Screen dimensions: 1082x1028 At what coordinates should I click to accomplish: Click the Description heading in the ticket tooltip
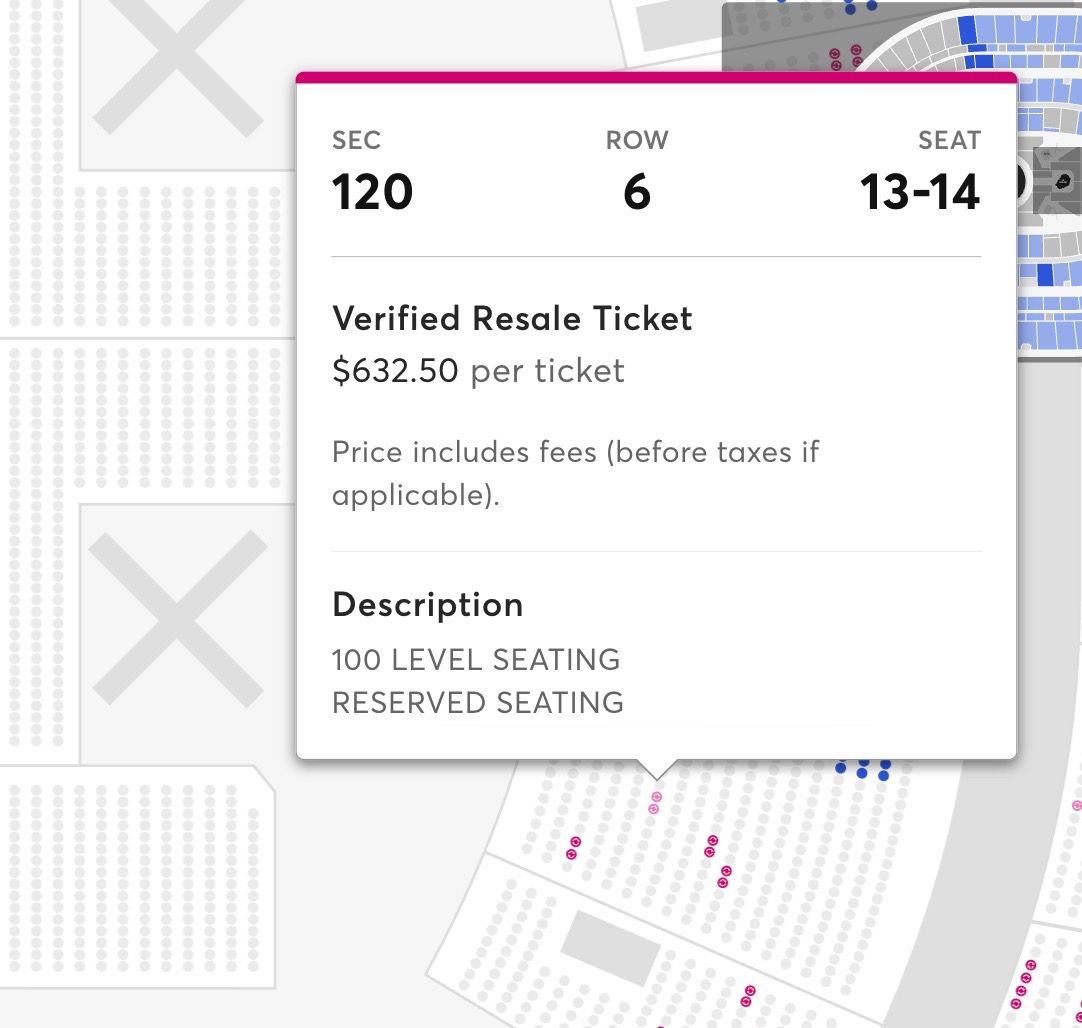428,605
